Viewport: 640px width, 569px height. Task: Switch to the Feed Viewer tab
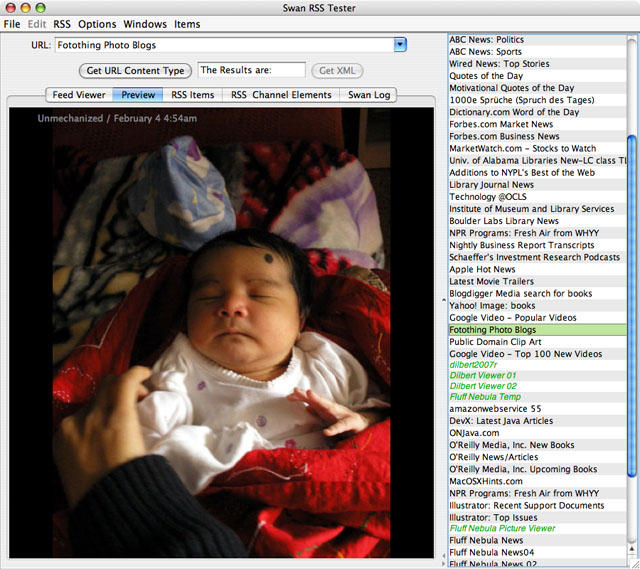[79, 95]
